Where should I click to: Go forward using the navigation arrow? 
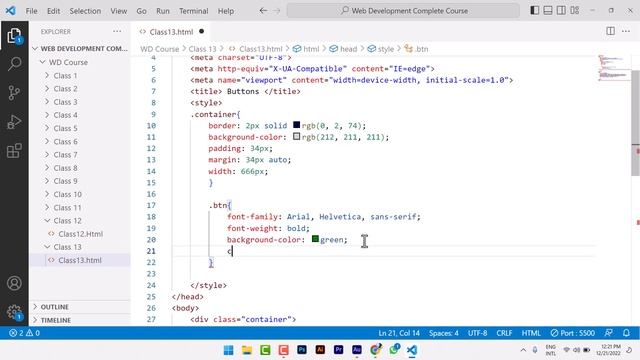click(277, 11)
